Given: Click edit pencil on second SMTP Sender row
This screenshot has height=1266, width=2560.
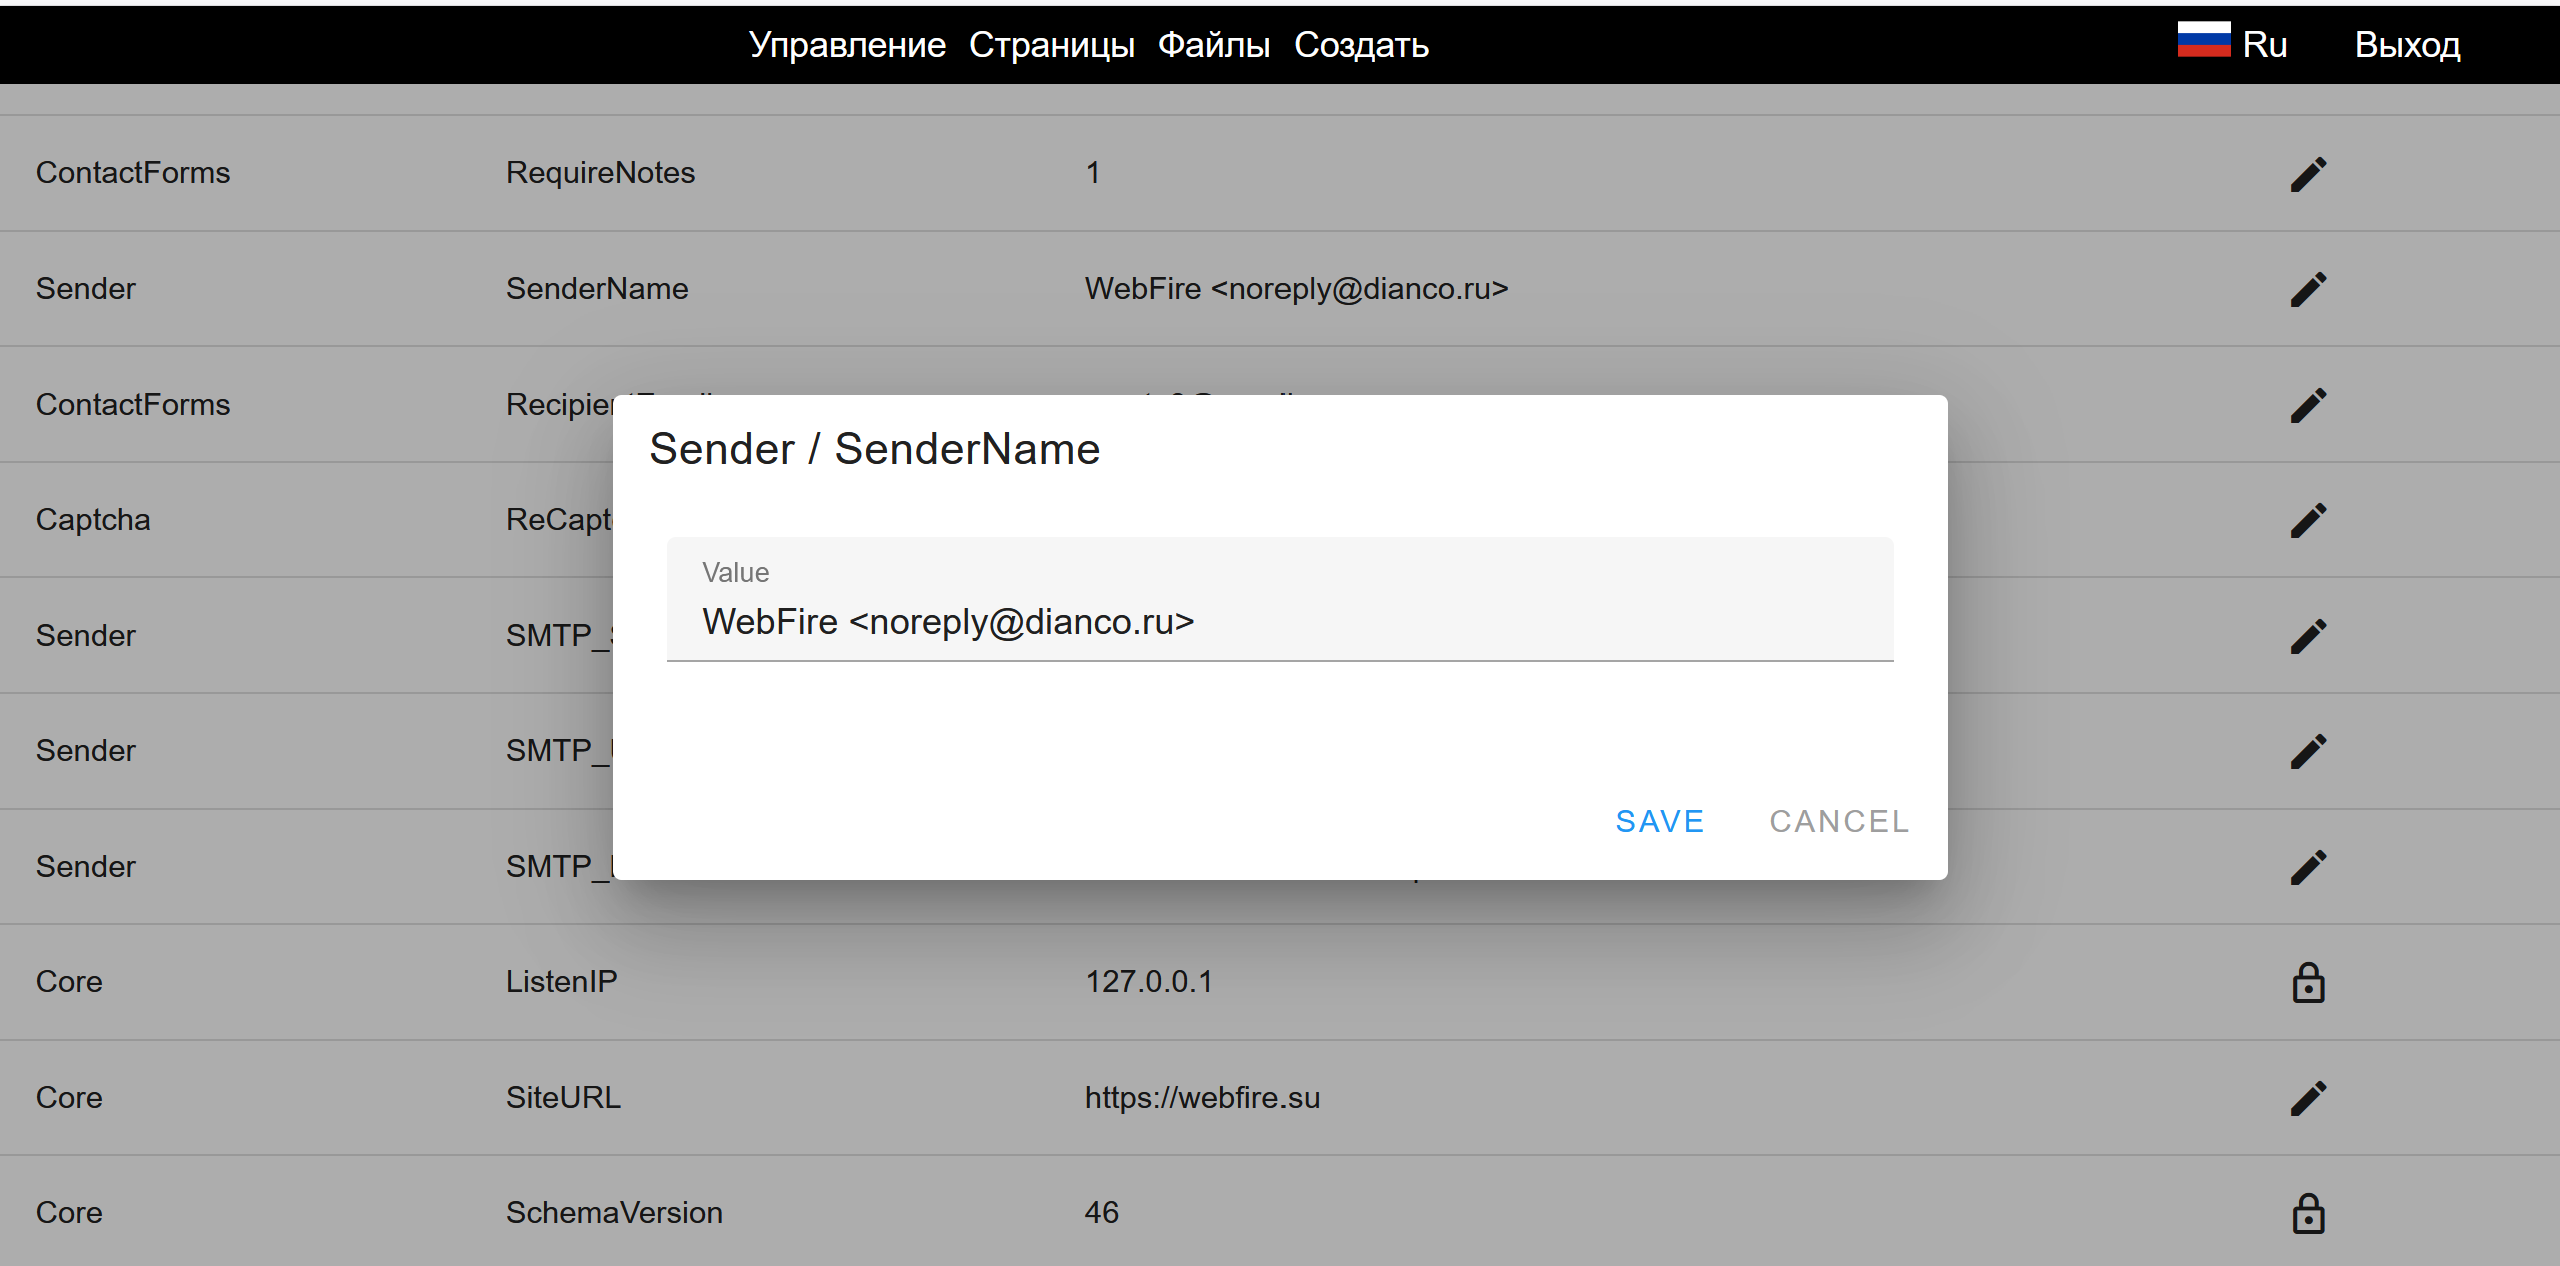Looking at the screenshot, I should pos(2308,751).
